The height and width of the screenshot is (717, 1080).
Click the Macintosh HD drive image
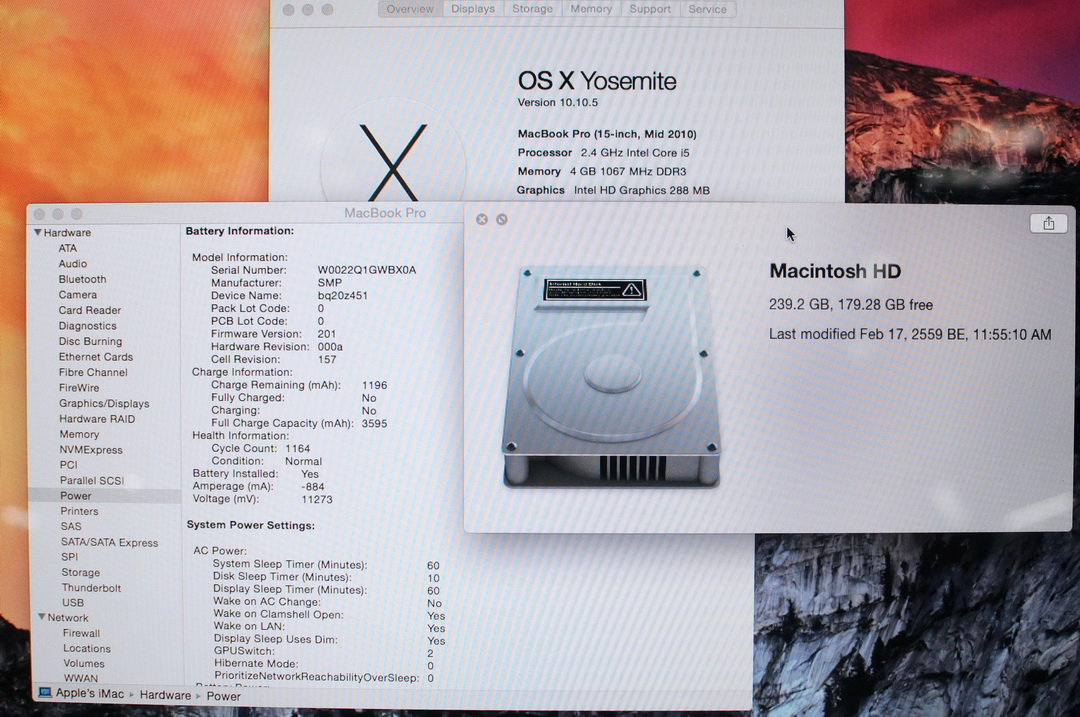point(611,377)
